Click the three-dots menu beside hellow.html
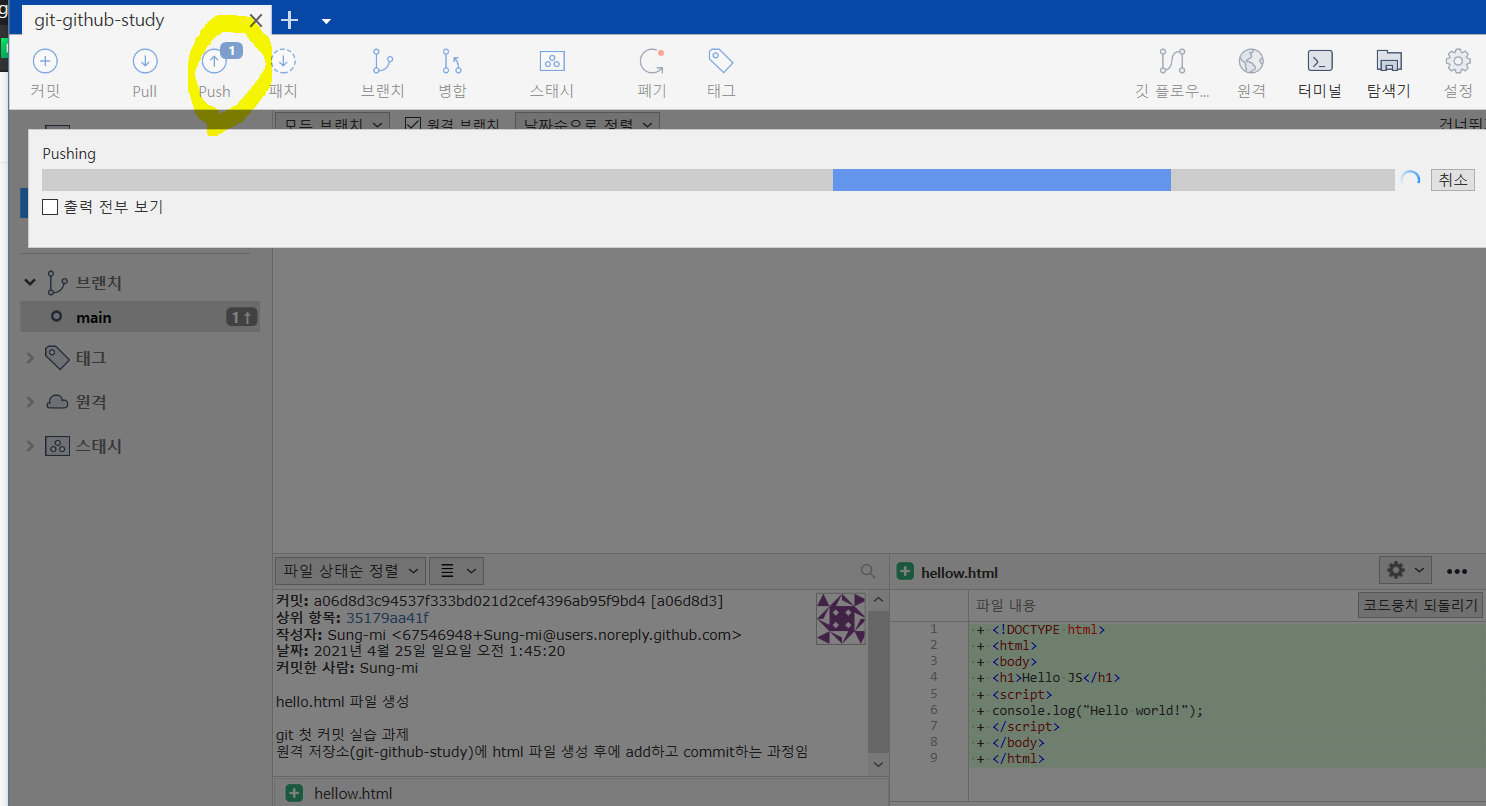This screenshot has width=1486, height=806. (x=1457, y=572)
